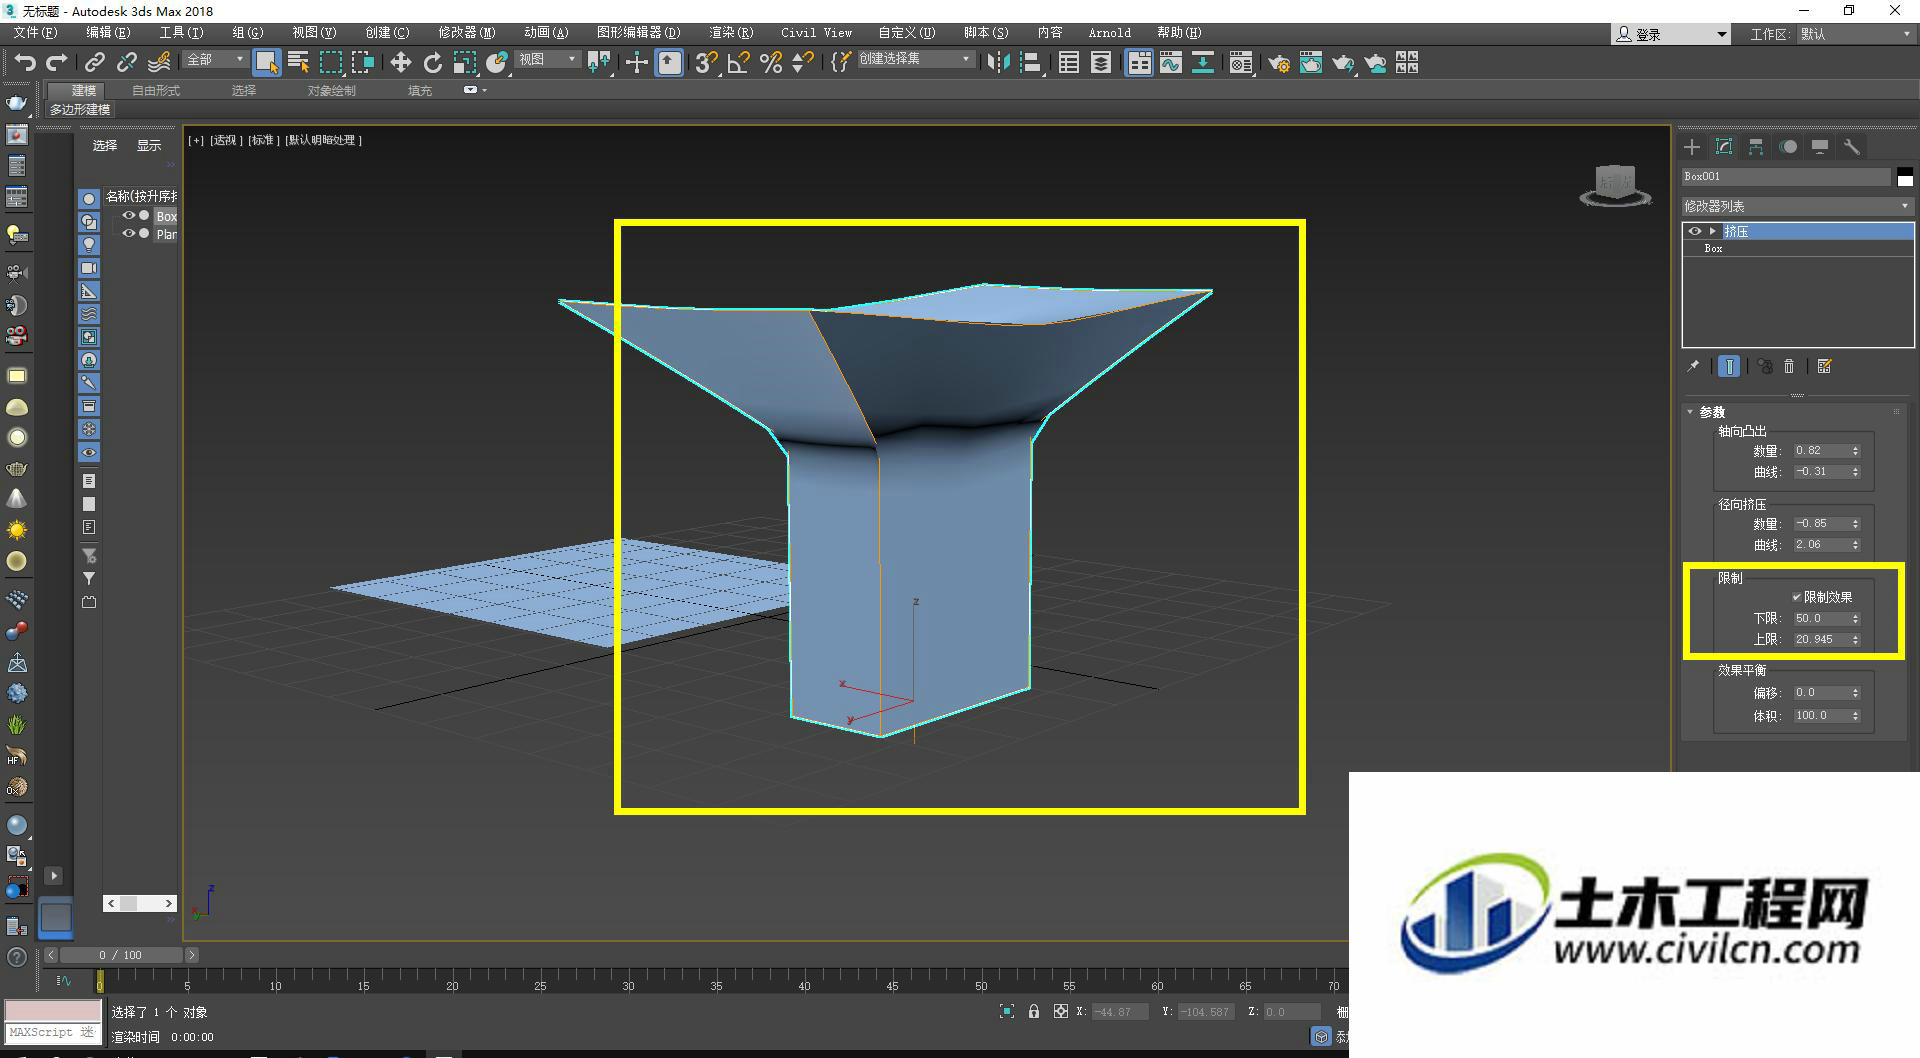Open the 工作区 默认 workspace dropdown
Image resolution: width=1920 pixels, height=1058 pixels.
click(x=1855, y=34)
